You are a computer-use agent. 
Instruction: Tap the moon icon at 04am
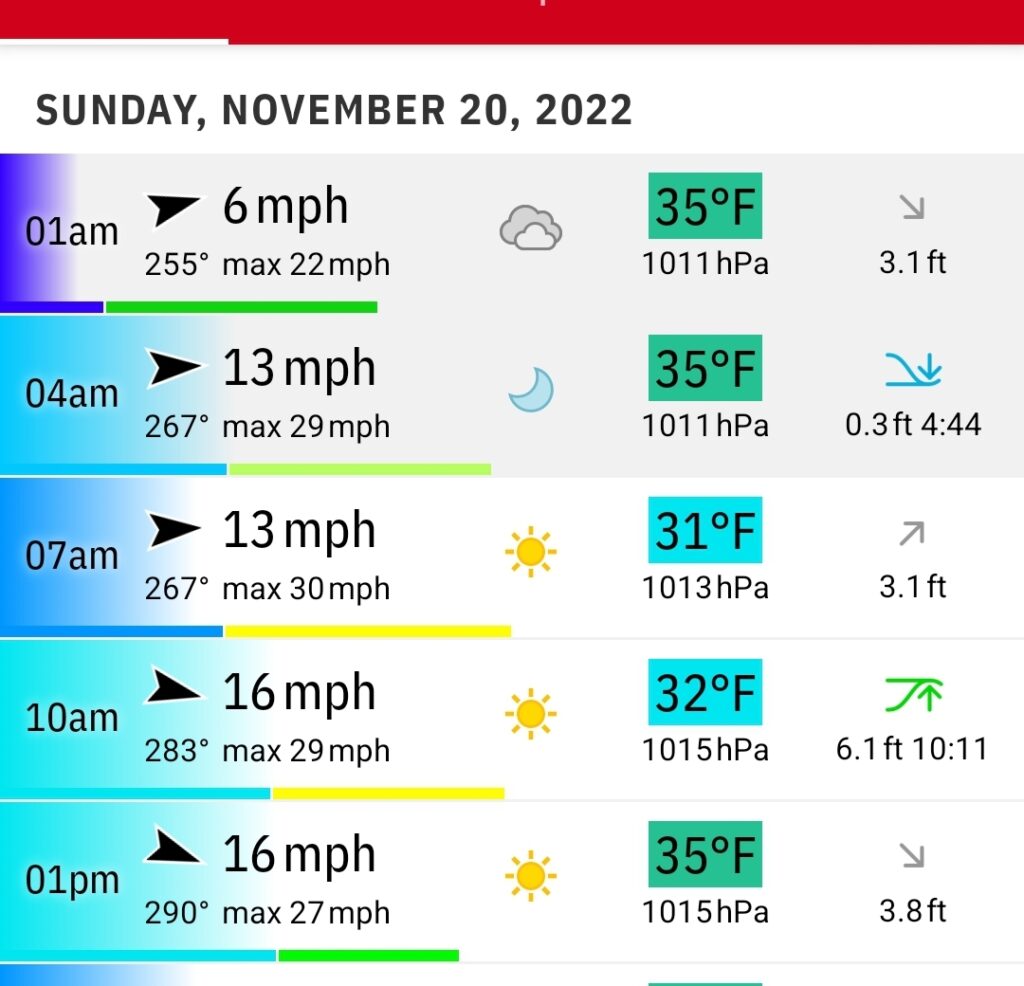pos(531,390)
